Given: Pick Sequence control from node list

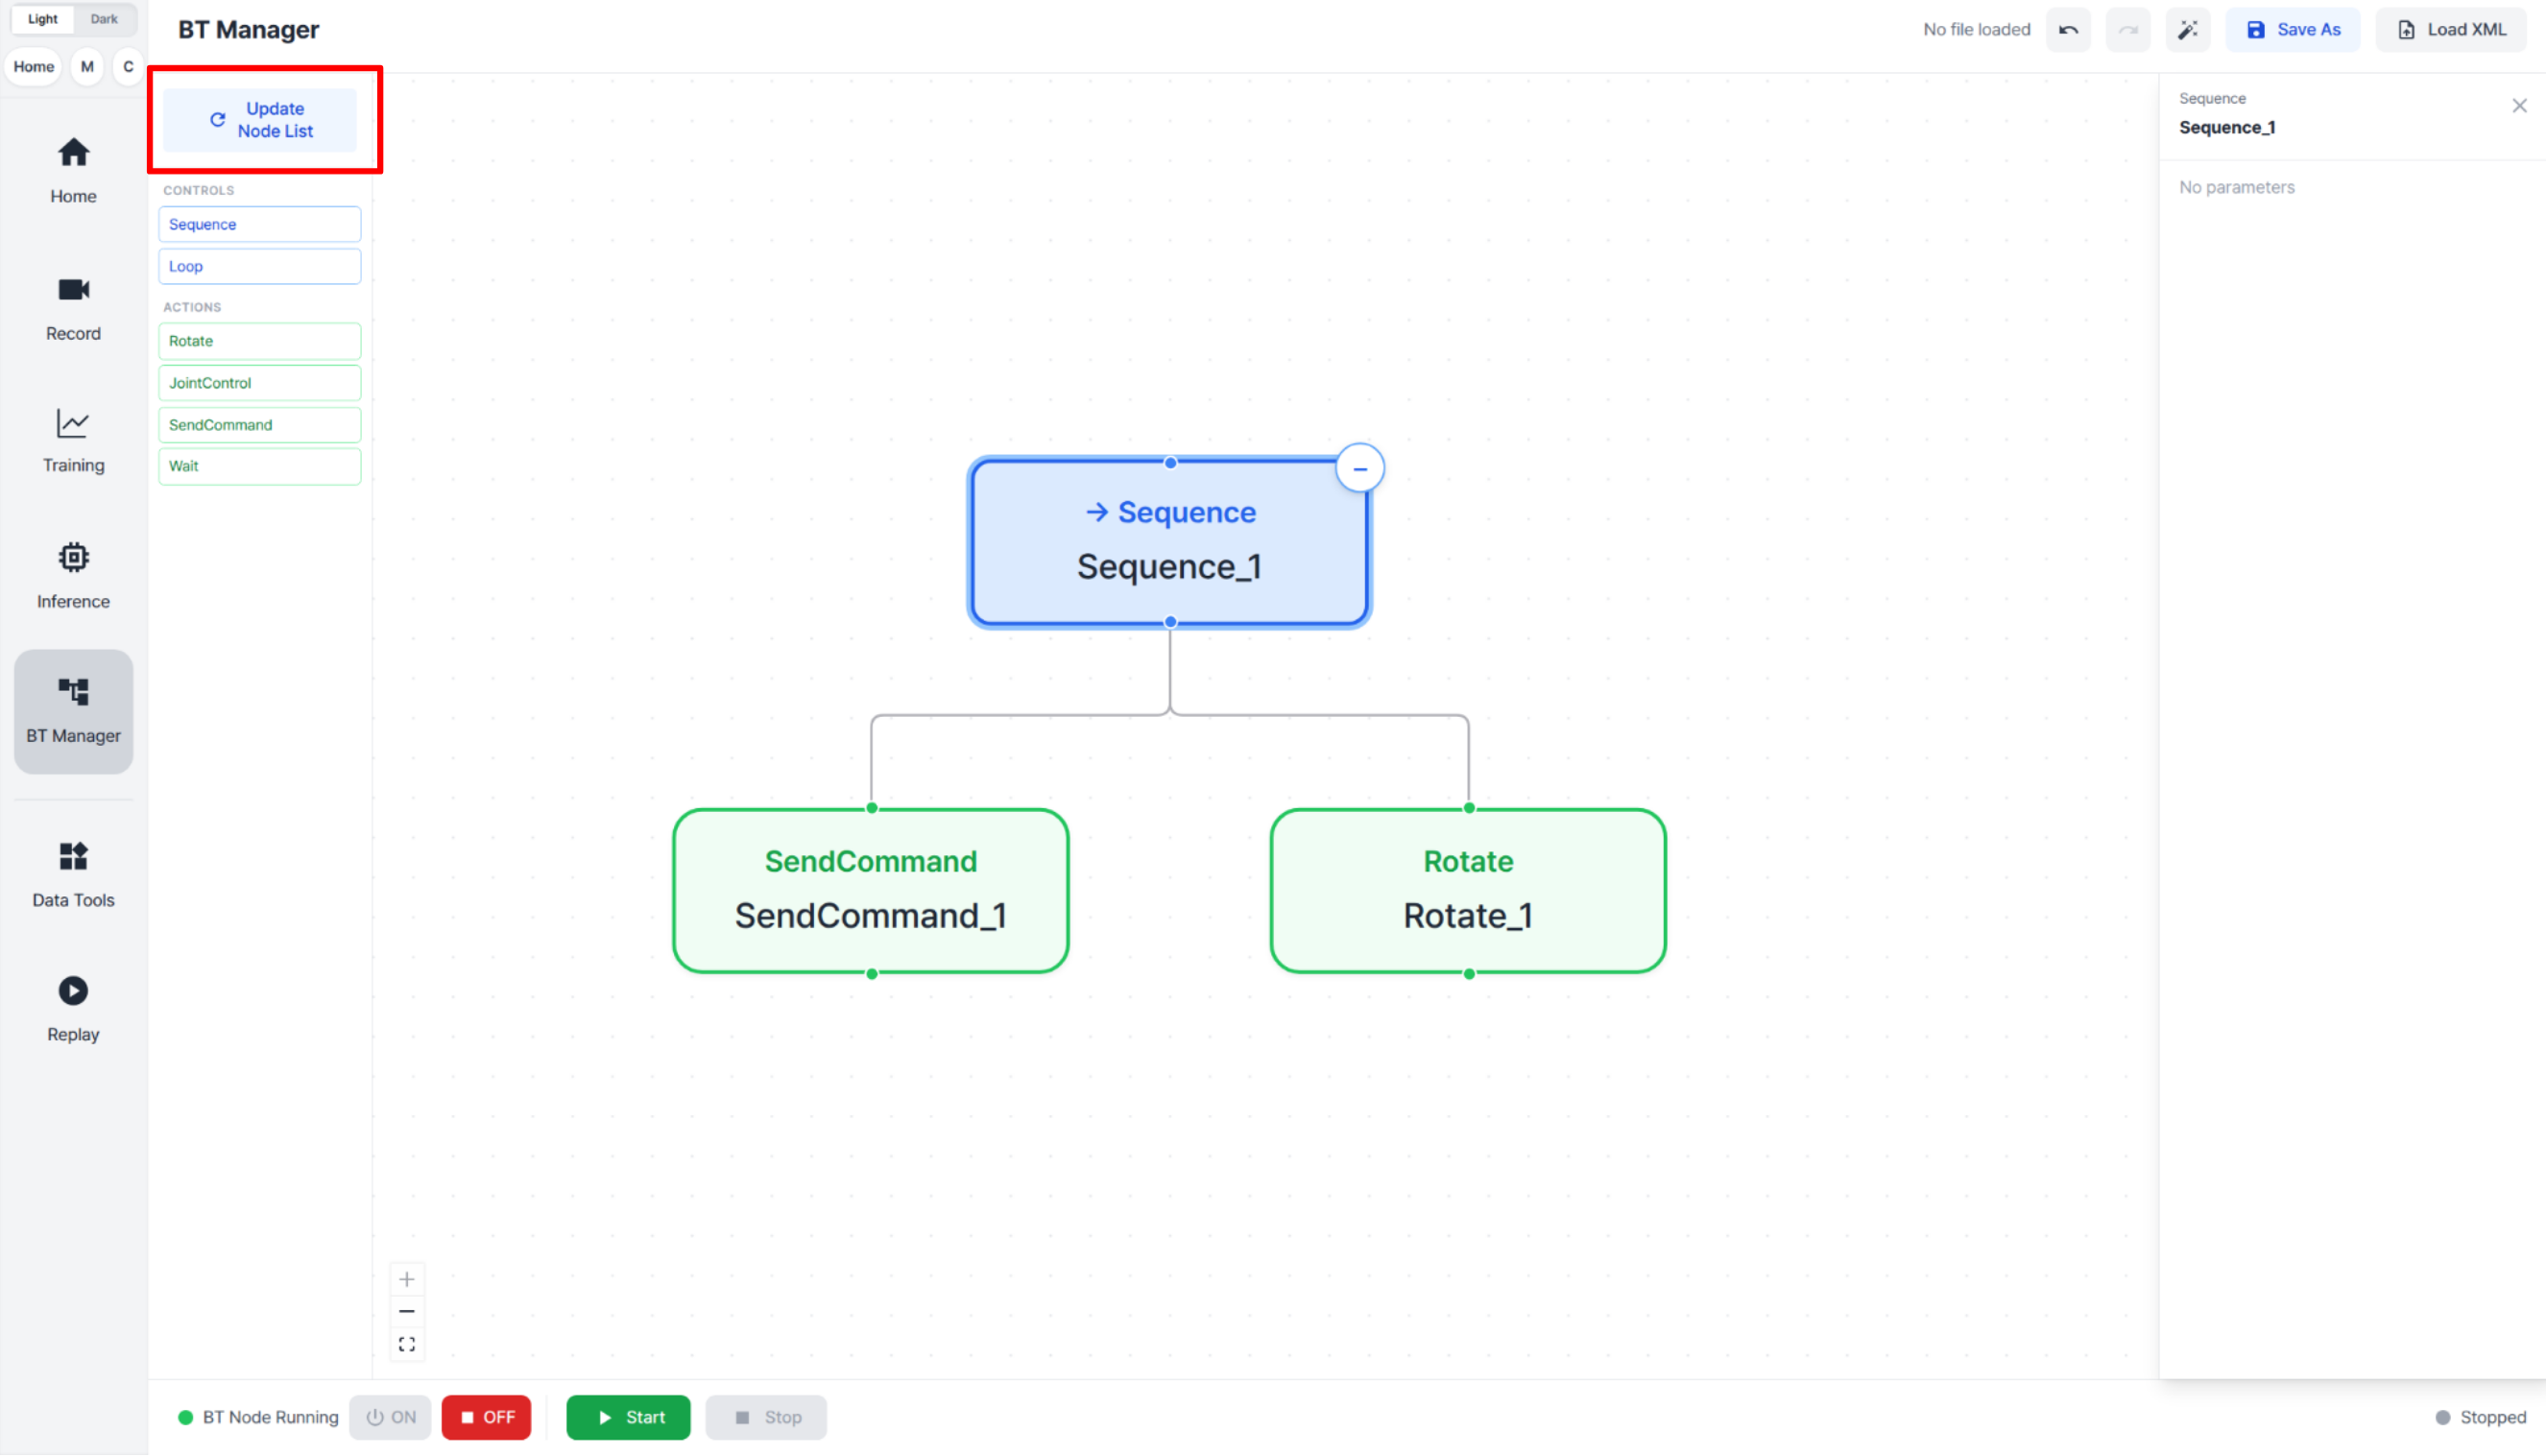Looking at the screenshot, I should pyautogui.click(x=259, y=224).
